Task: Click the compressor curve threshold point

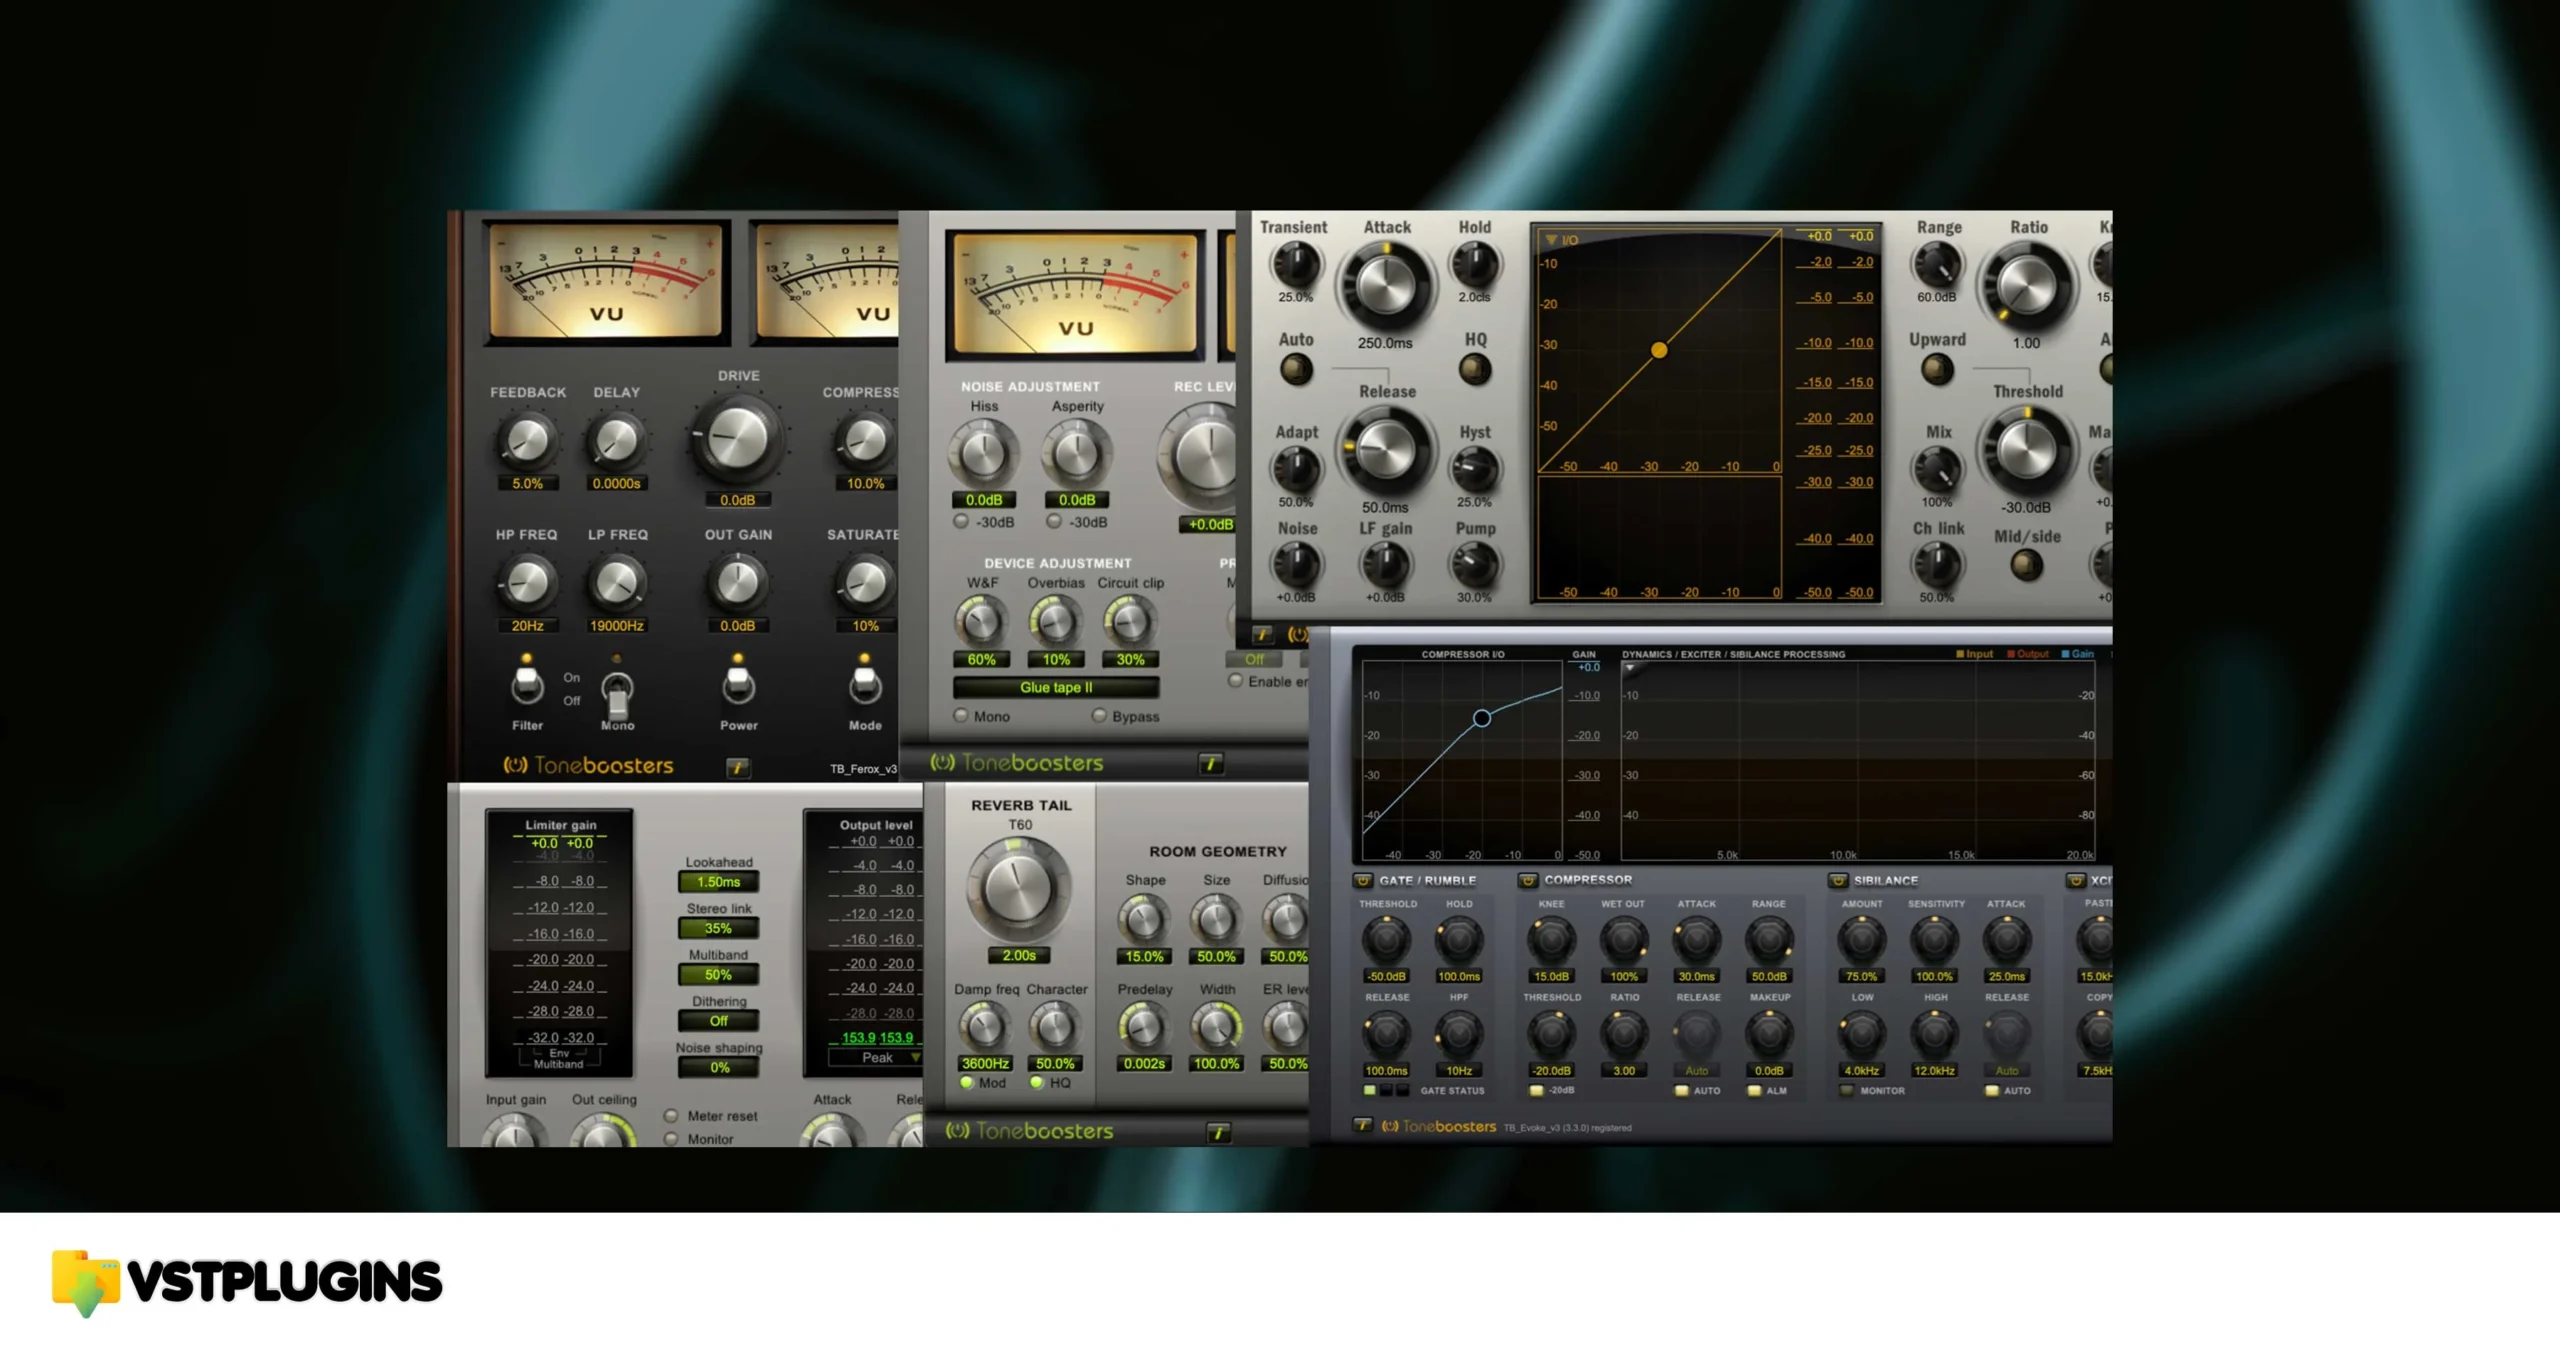Action: [x=1659, y=350]
